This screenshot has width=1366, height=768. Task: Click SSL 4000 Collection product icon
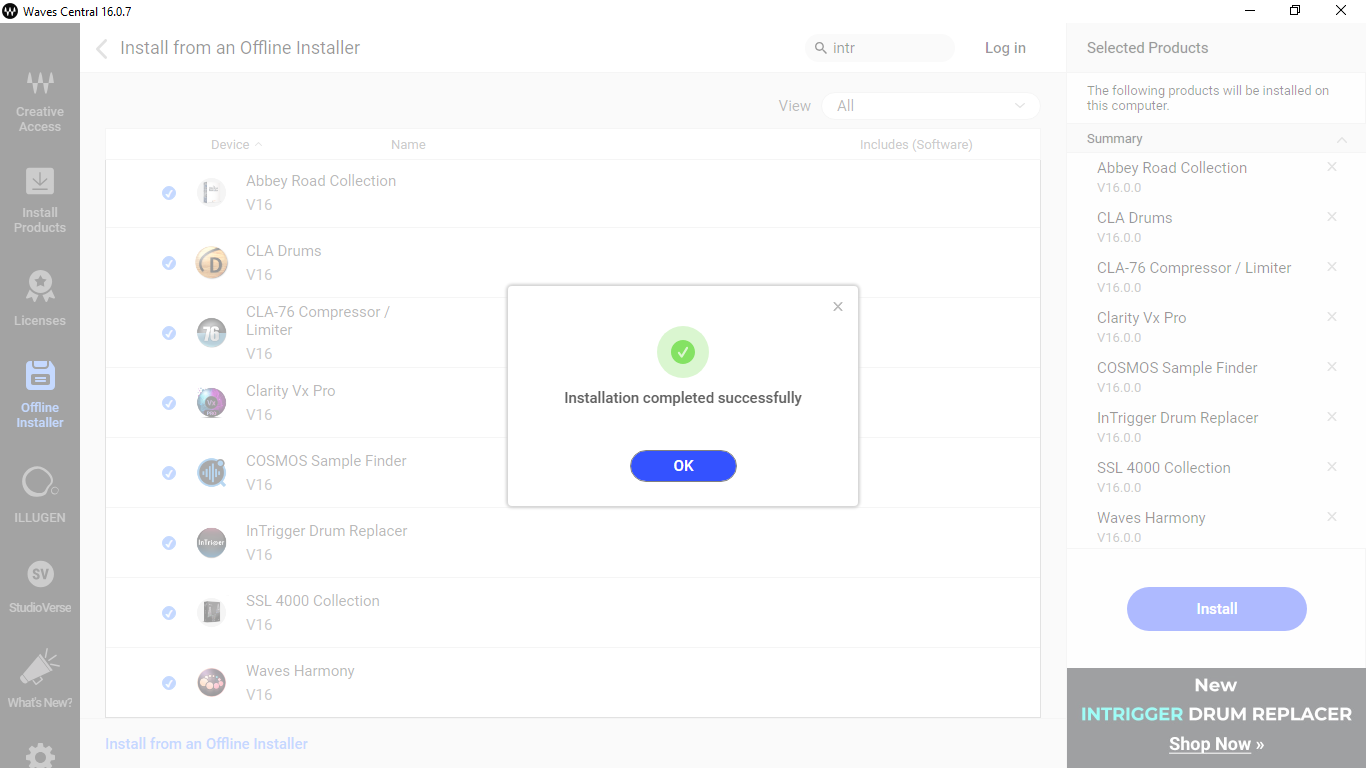pyautogui.click(x=211, y=613)
